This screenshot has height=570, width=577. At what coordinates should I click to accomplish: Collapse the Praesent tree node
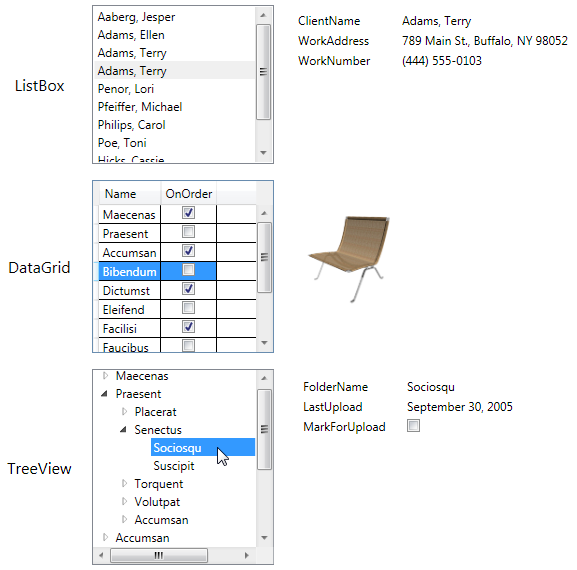point(105,394)
